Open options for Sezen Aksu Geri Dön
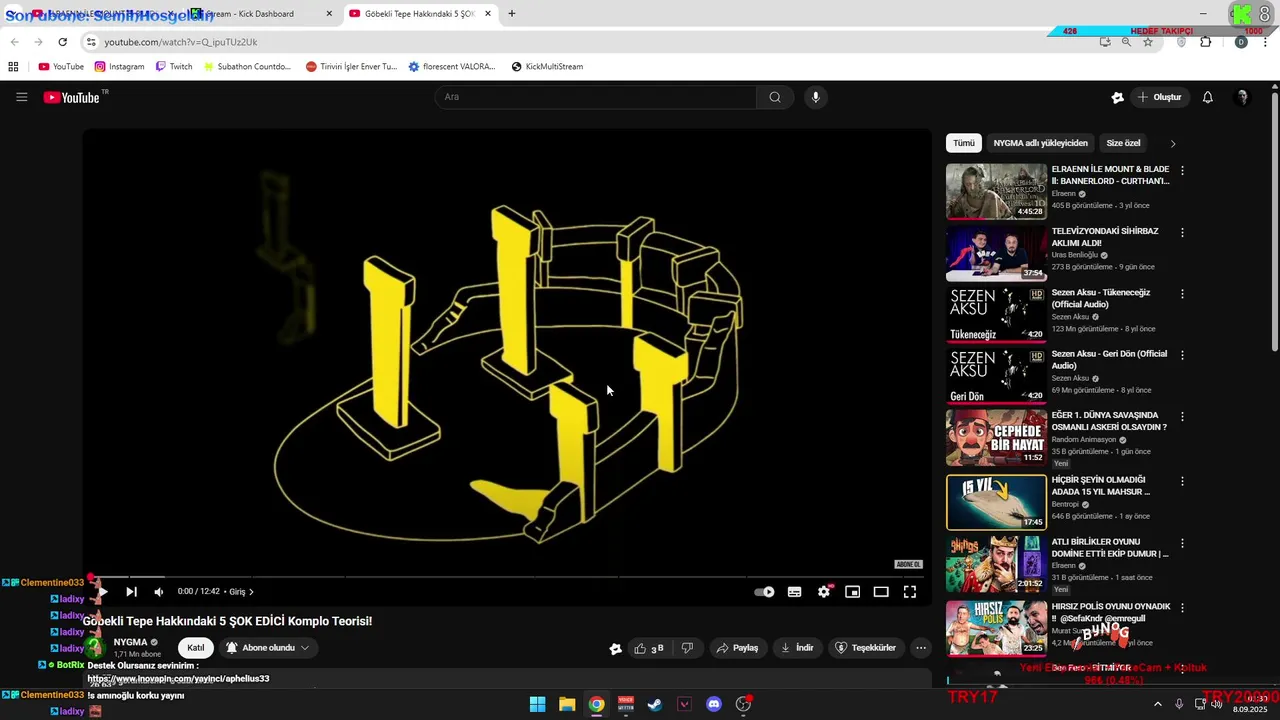 [x=1182, y=355]
